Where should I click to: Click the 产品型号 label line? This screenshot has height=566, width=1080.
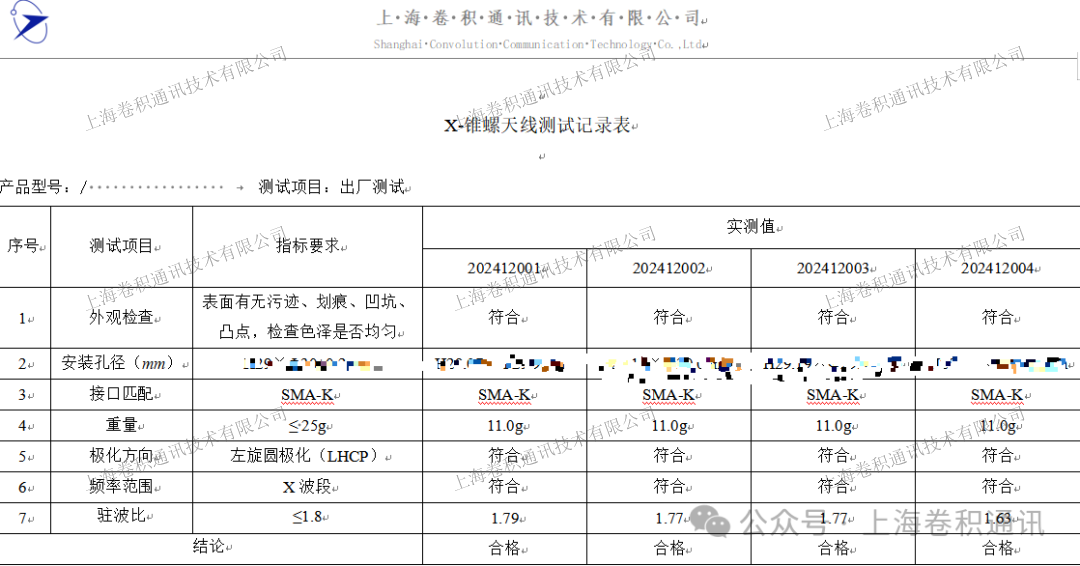click(112, 187)
